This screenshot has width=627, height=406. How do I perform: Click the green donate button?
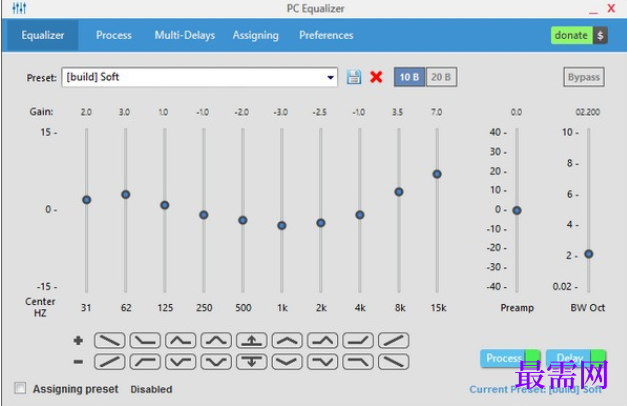coord(571,36)
